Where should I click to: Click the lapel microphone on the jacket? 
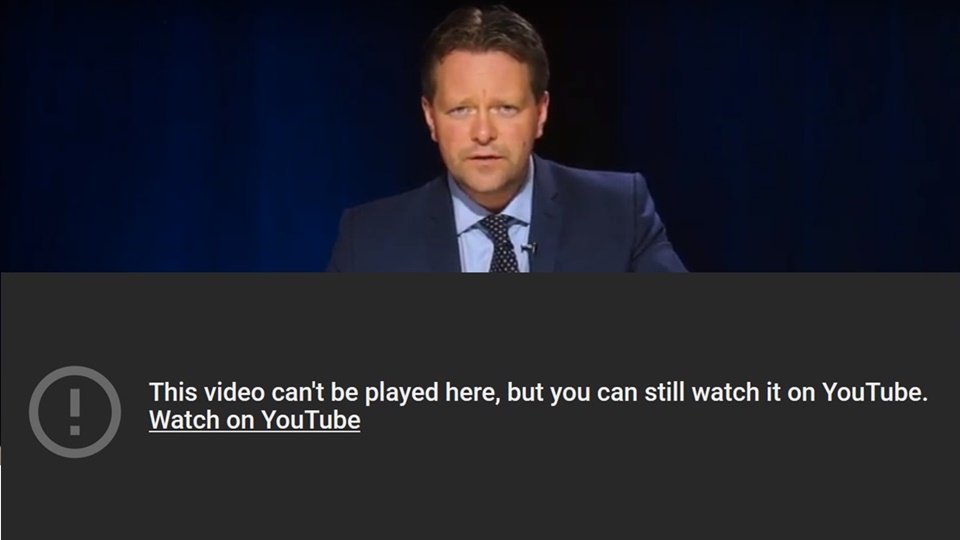coord(529,248)
